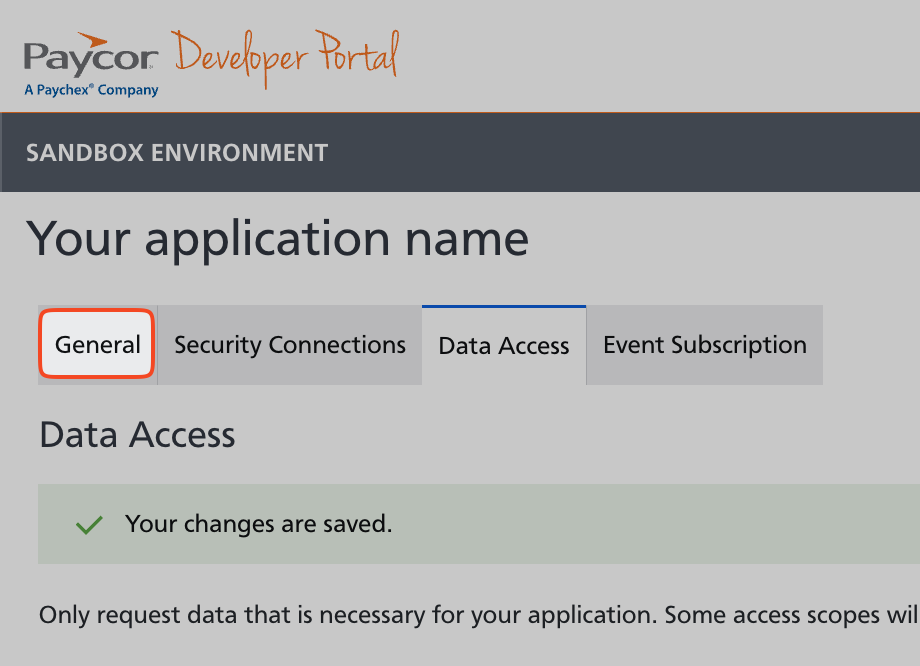Click the 'A Paychex Company' tagline

(91, 90)
